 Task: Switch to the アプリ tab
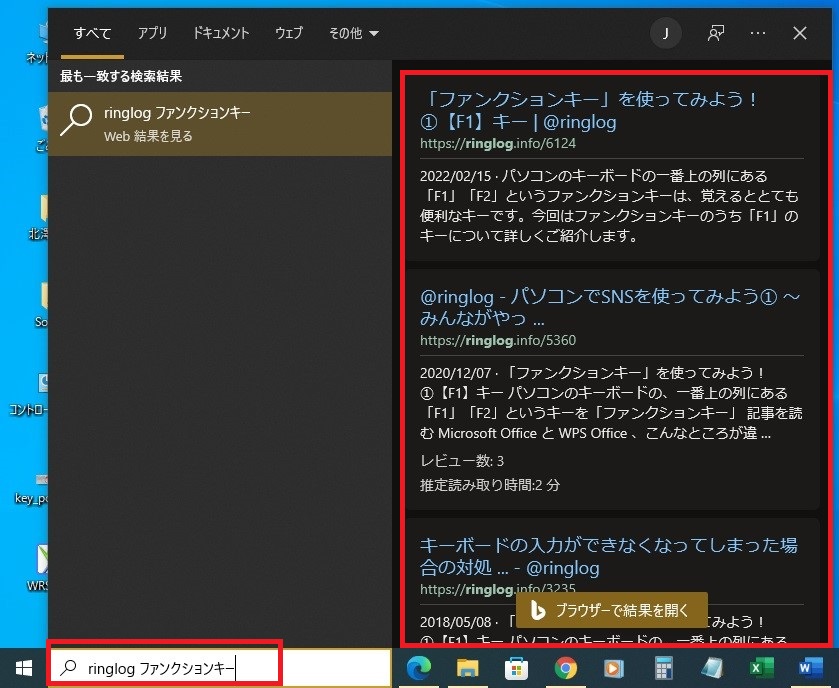(152, 33)
